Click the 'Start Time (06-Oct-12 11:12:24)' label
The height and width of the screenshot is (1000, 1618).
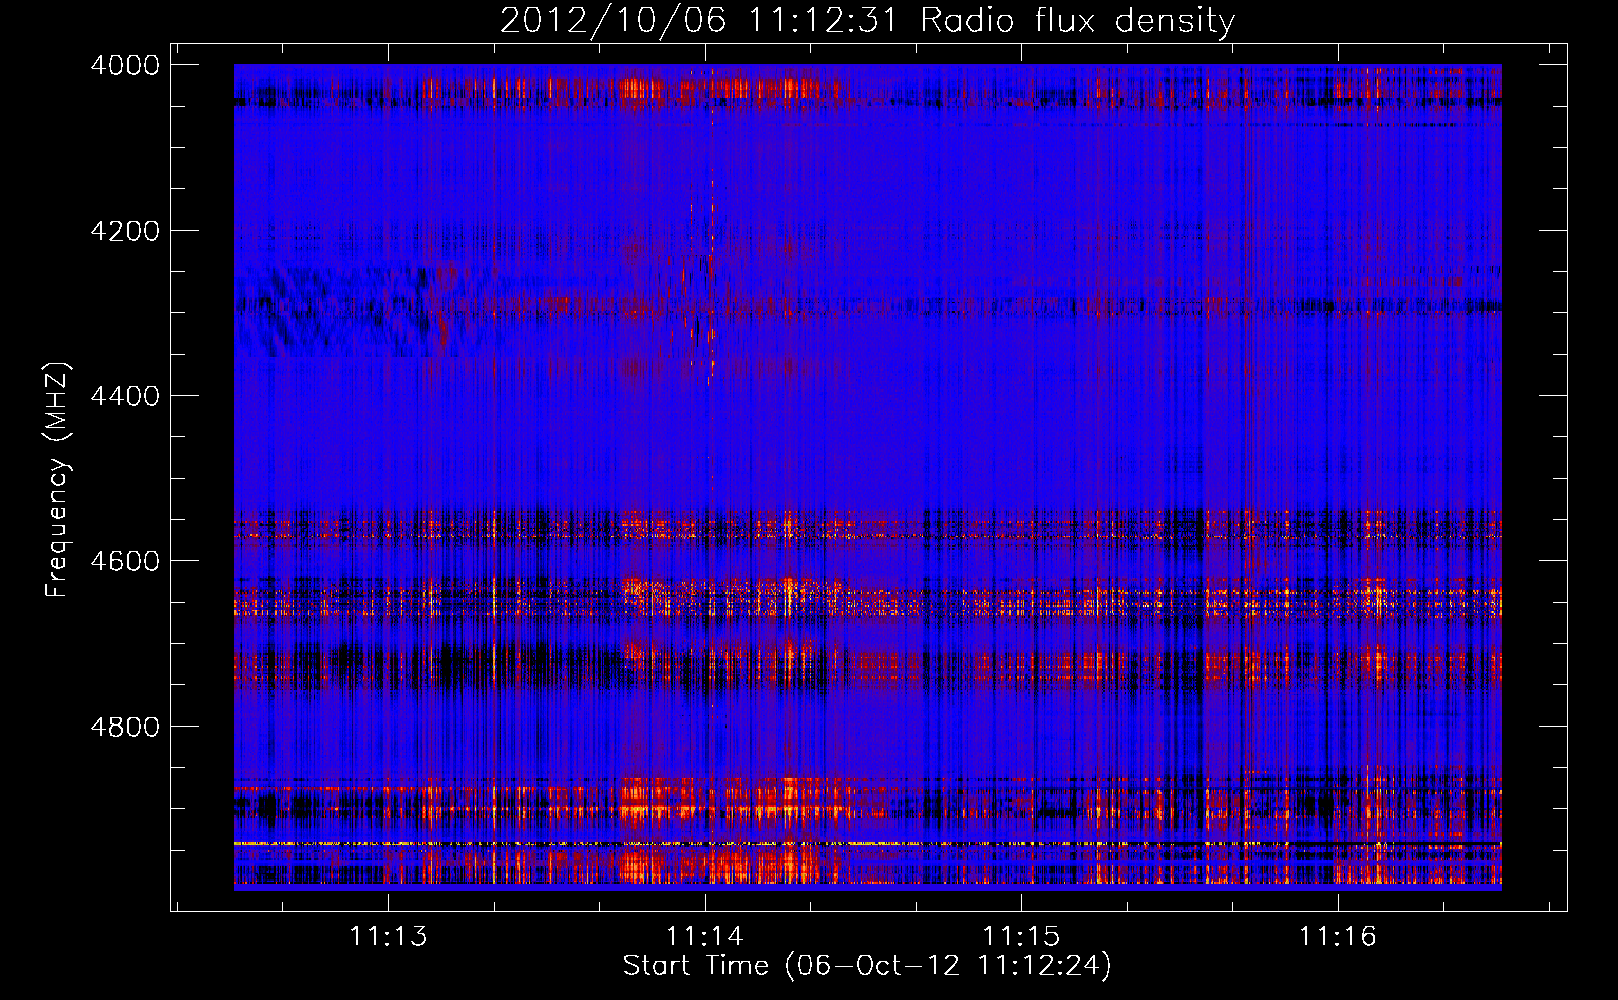[x=867, y=966]
